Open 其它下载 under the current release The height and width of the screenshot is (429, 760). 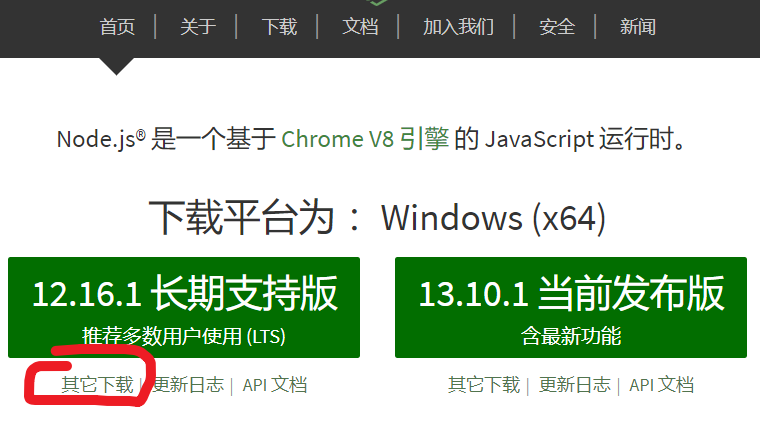pyautogui.click(x=484, y=385)
